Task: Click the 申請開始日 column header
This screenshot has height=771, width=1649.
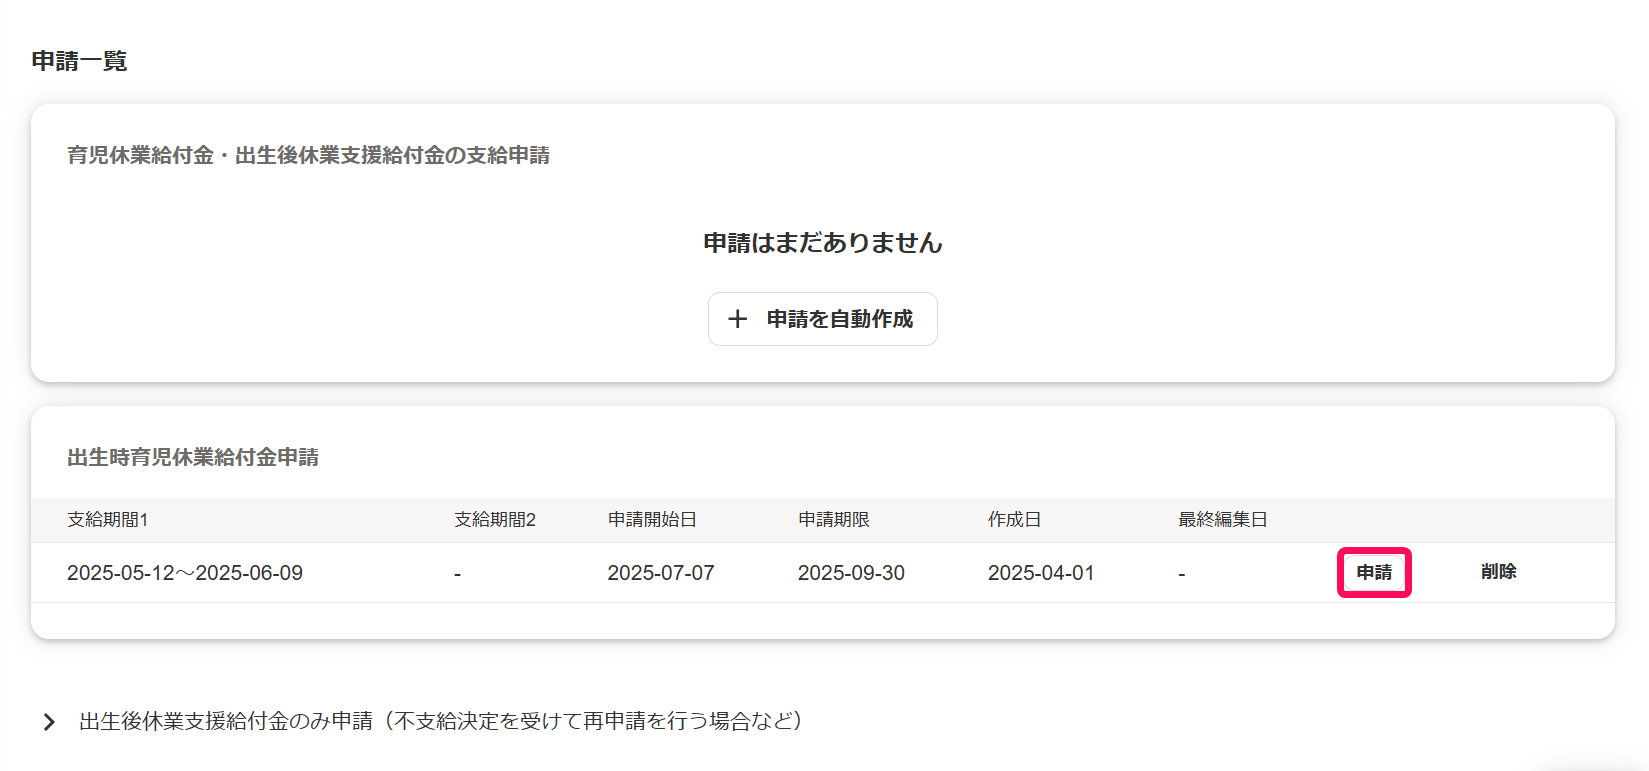Action: tap(652, 520)
